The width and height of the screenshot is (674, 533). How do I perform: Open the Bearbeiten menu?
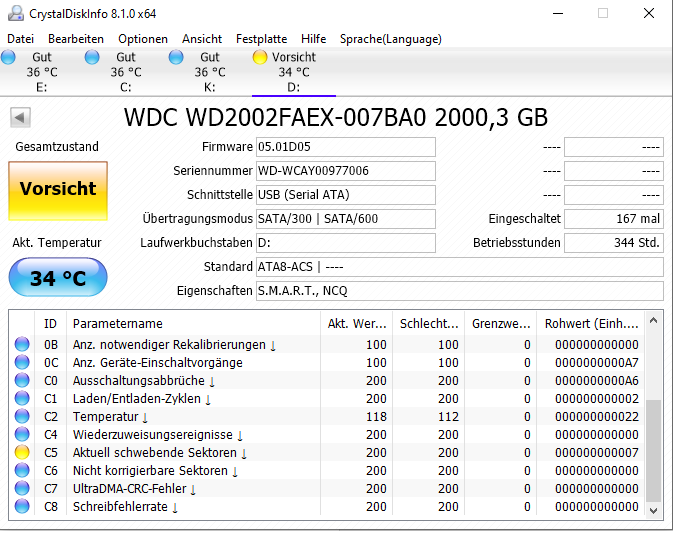tap(76, 39)
